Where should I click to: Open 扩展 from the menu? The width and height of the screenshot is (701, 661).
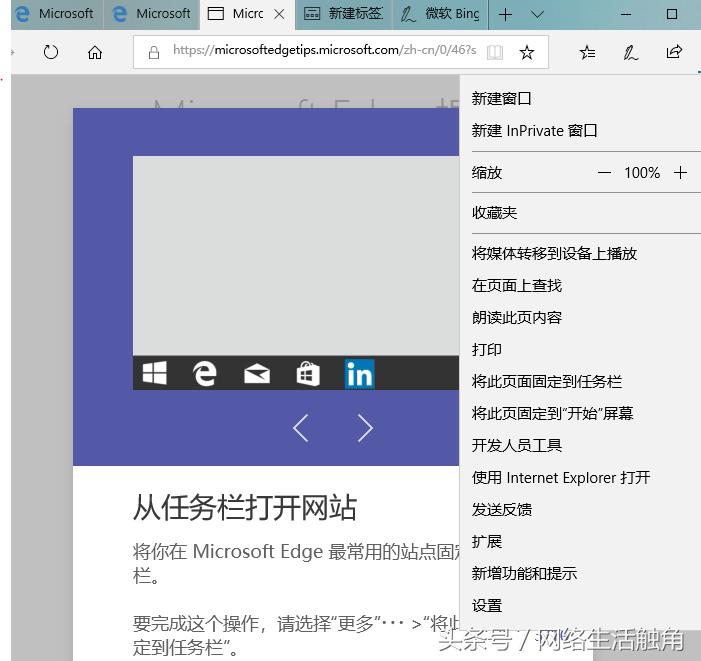coord(486,542)
